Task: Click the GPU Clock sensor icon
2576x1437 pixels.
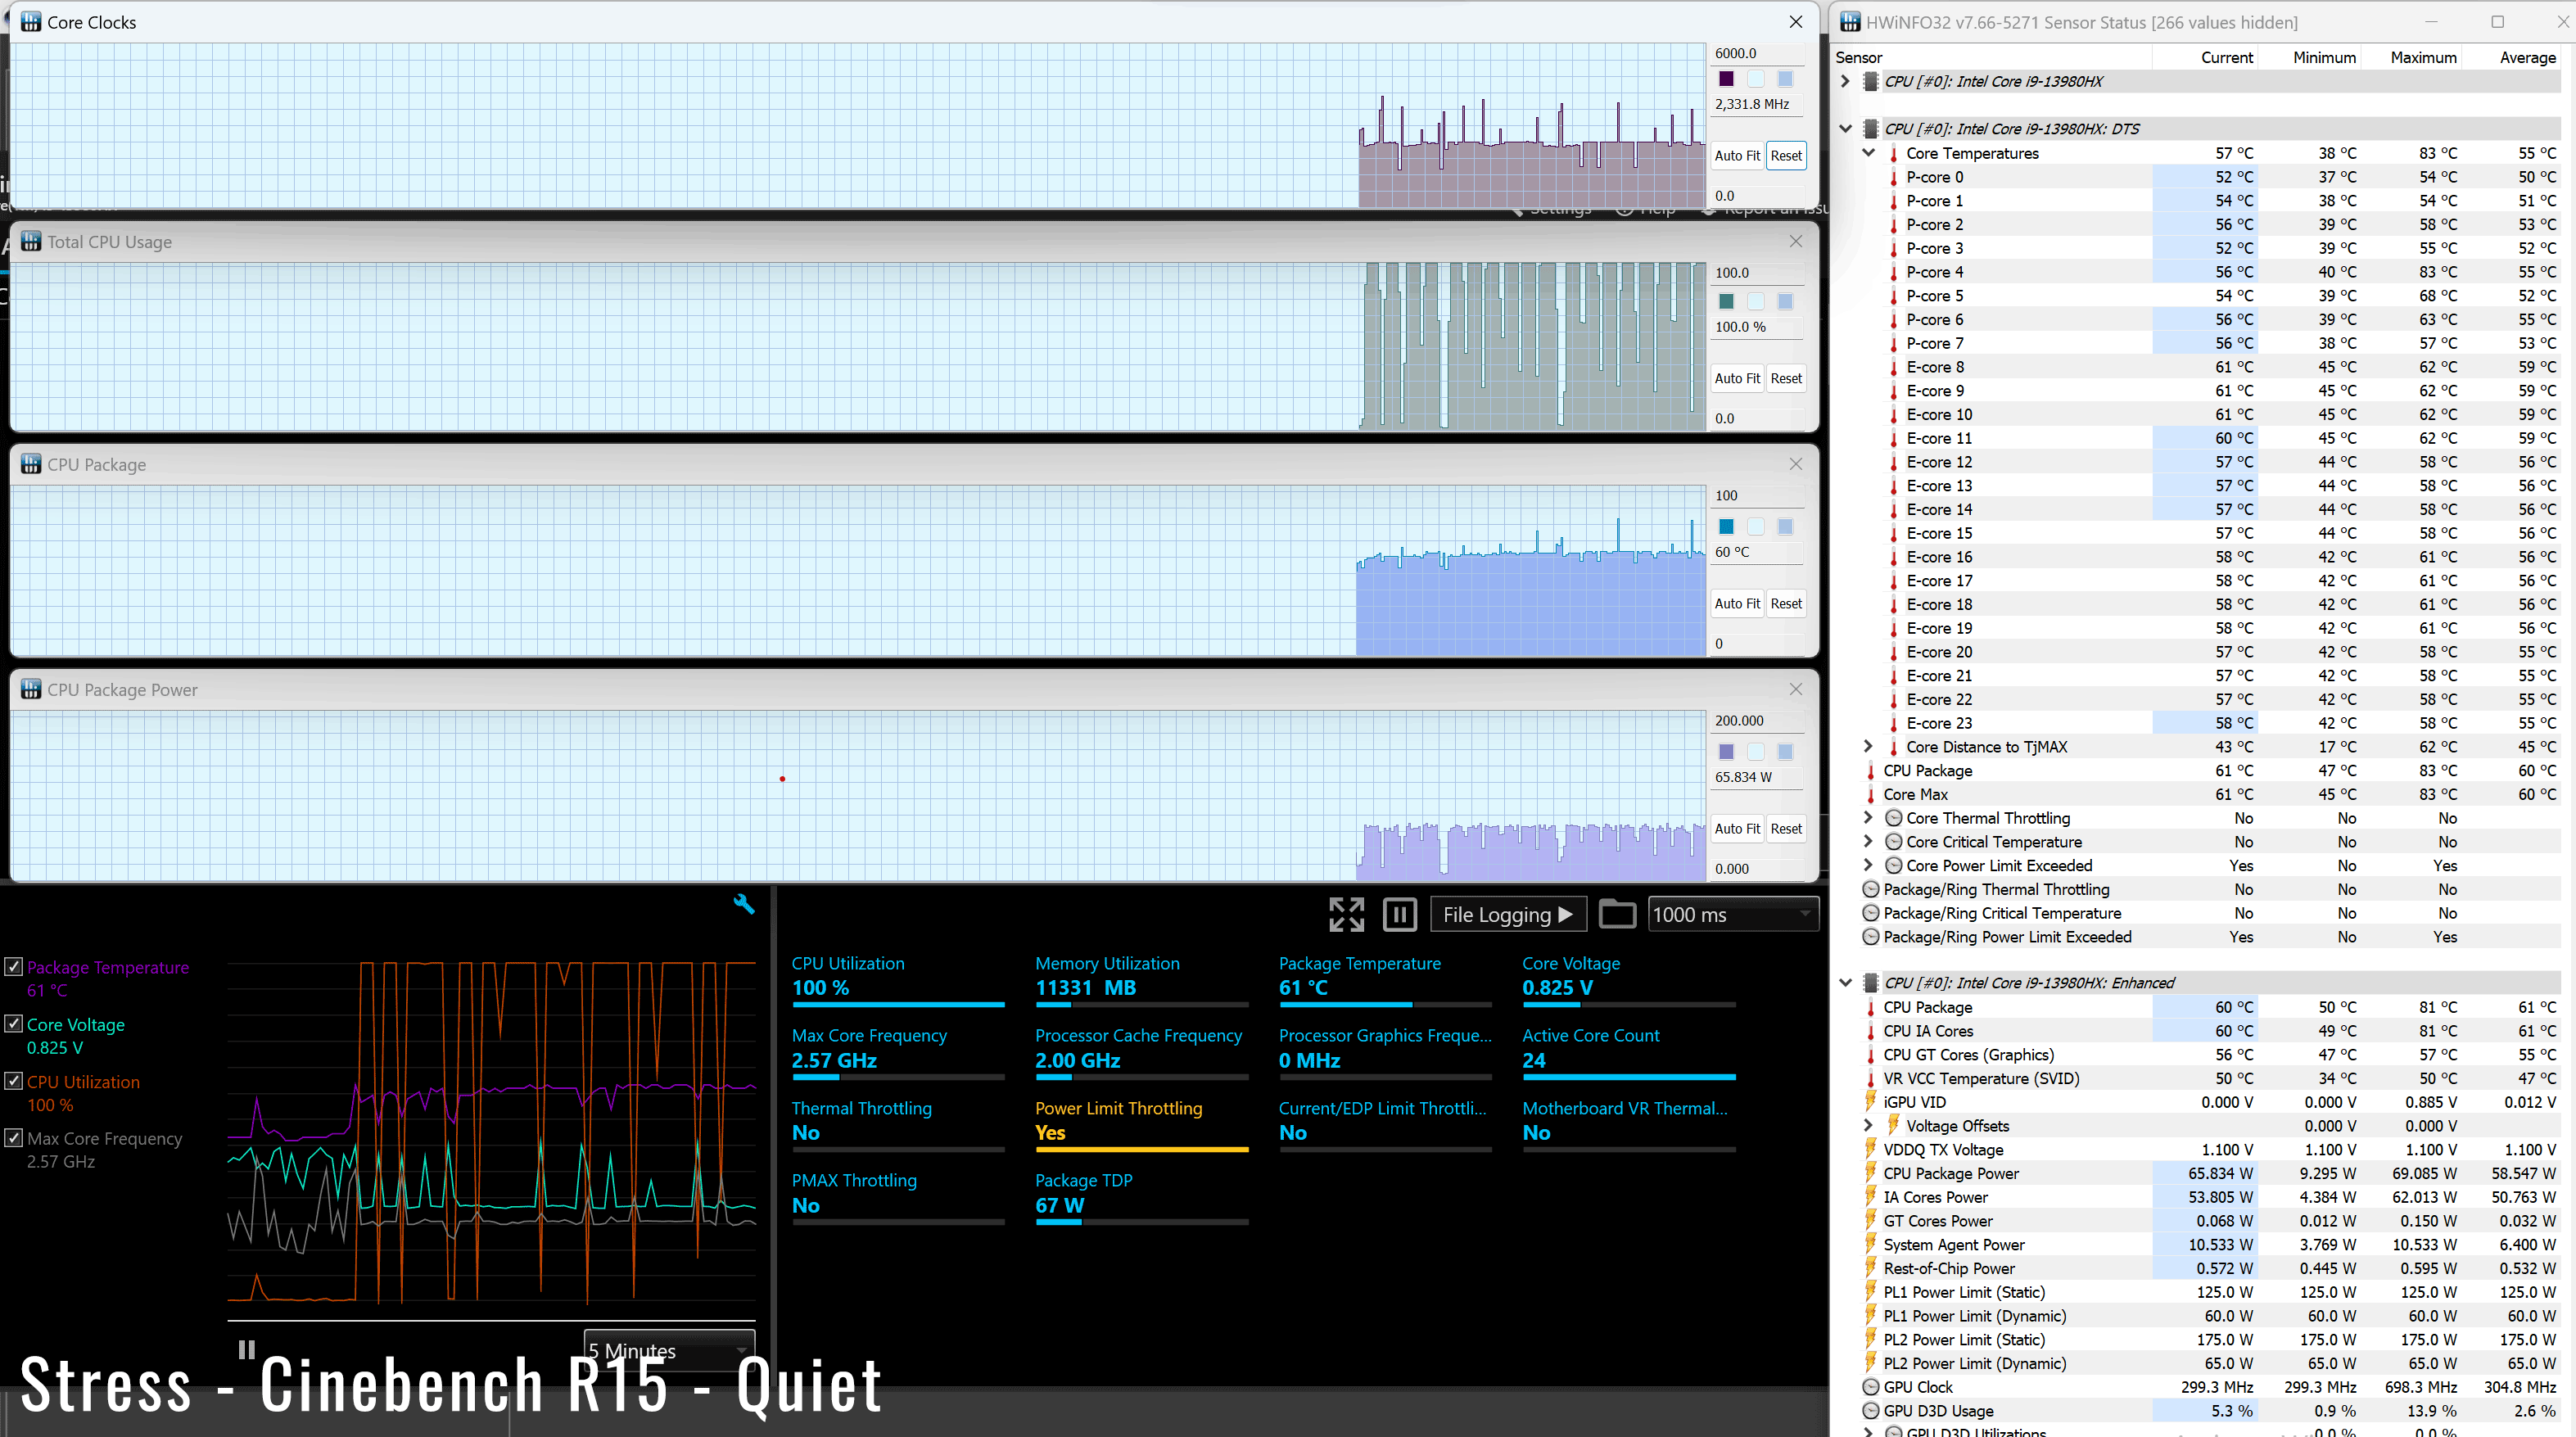Action: (x=1870, y=1387)
